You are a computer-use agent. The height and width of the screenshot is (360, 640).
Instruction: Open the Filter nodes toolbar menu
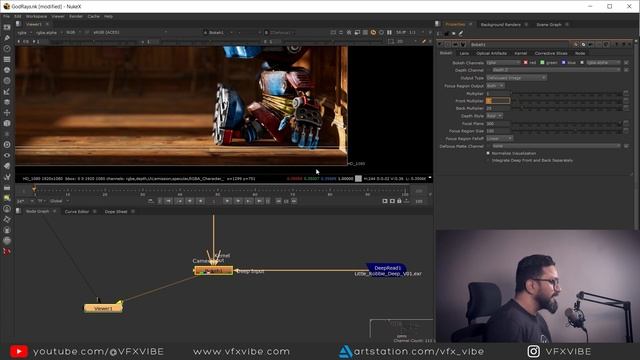7,80
